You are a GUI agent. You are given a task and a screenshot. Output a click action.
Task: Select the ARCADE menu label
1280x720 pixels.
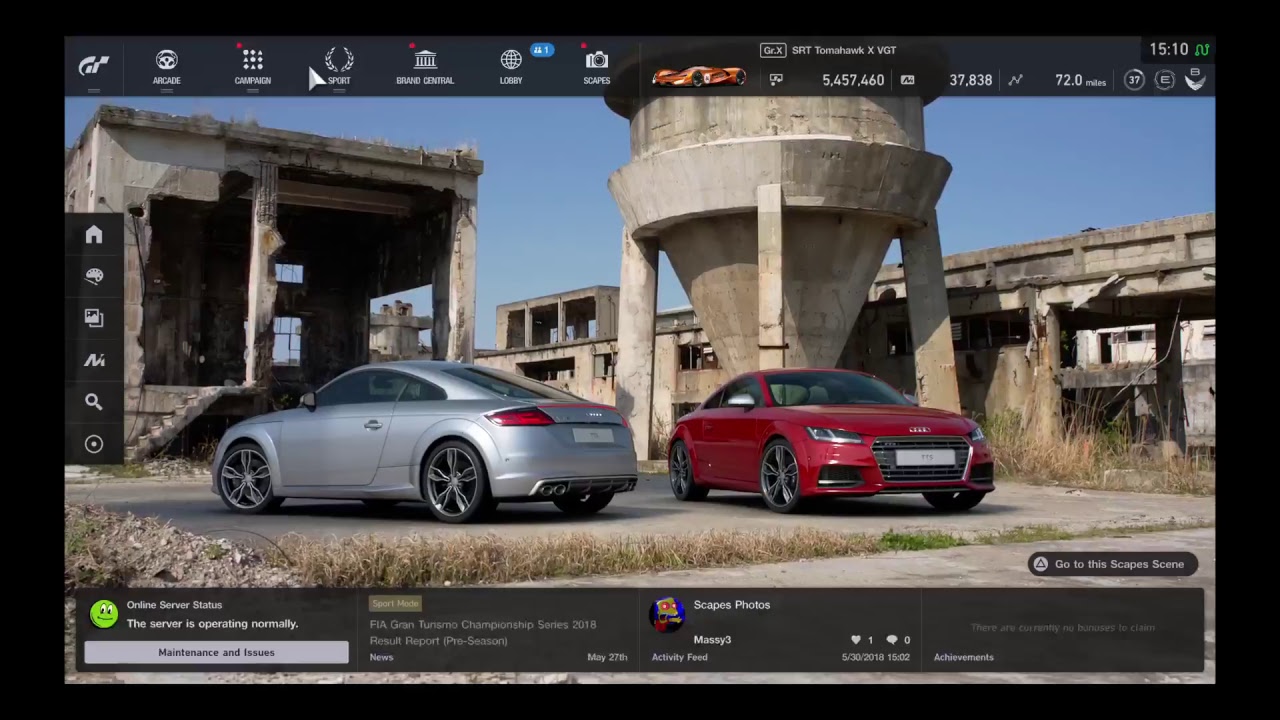[x=166, y=81]
